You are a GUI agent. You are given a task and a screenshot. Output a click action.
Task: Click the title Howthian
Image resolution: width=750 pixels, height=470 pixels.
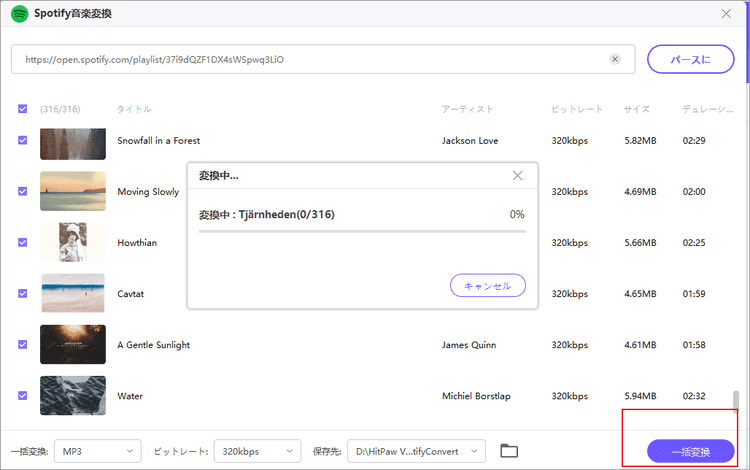click(x=137, y=243)
